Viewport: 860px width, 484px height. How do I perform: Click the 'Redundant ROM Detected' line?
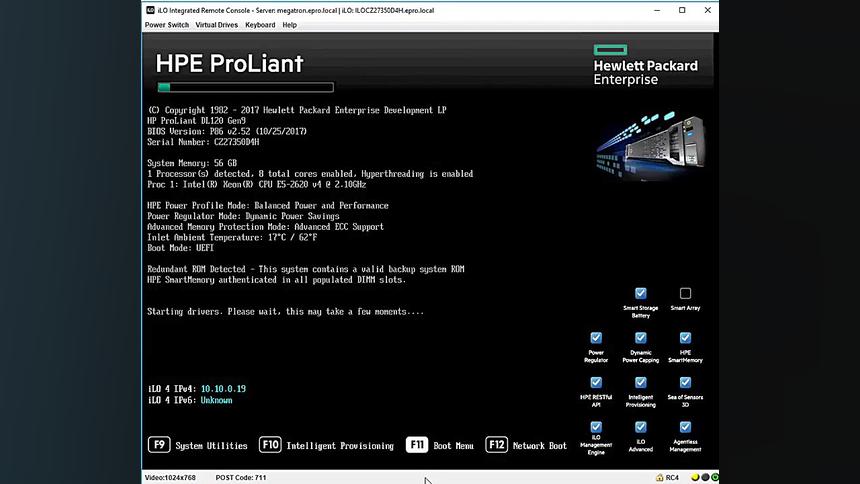click(305, 269)
